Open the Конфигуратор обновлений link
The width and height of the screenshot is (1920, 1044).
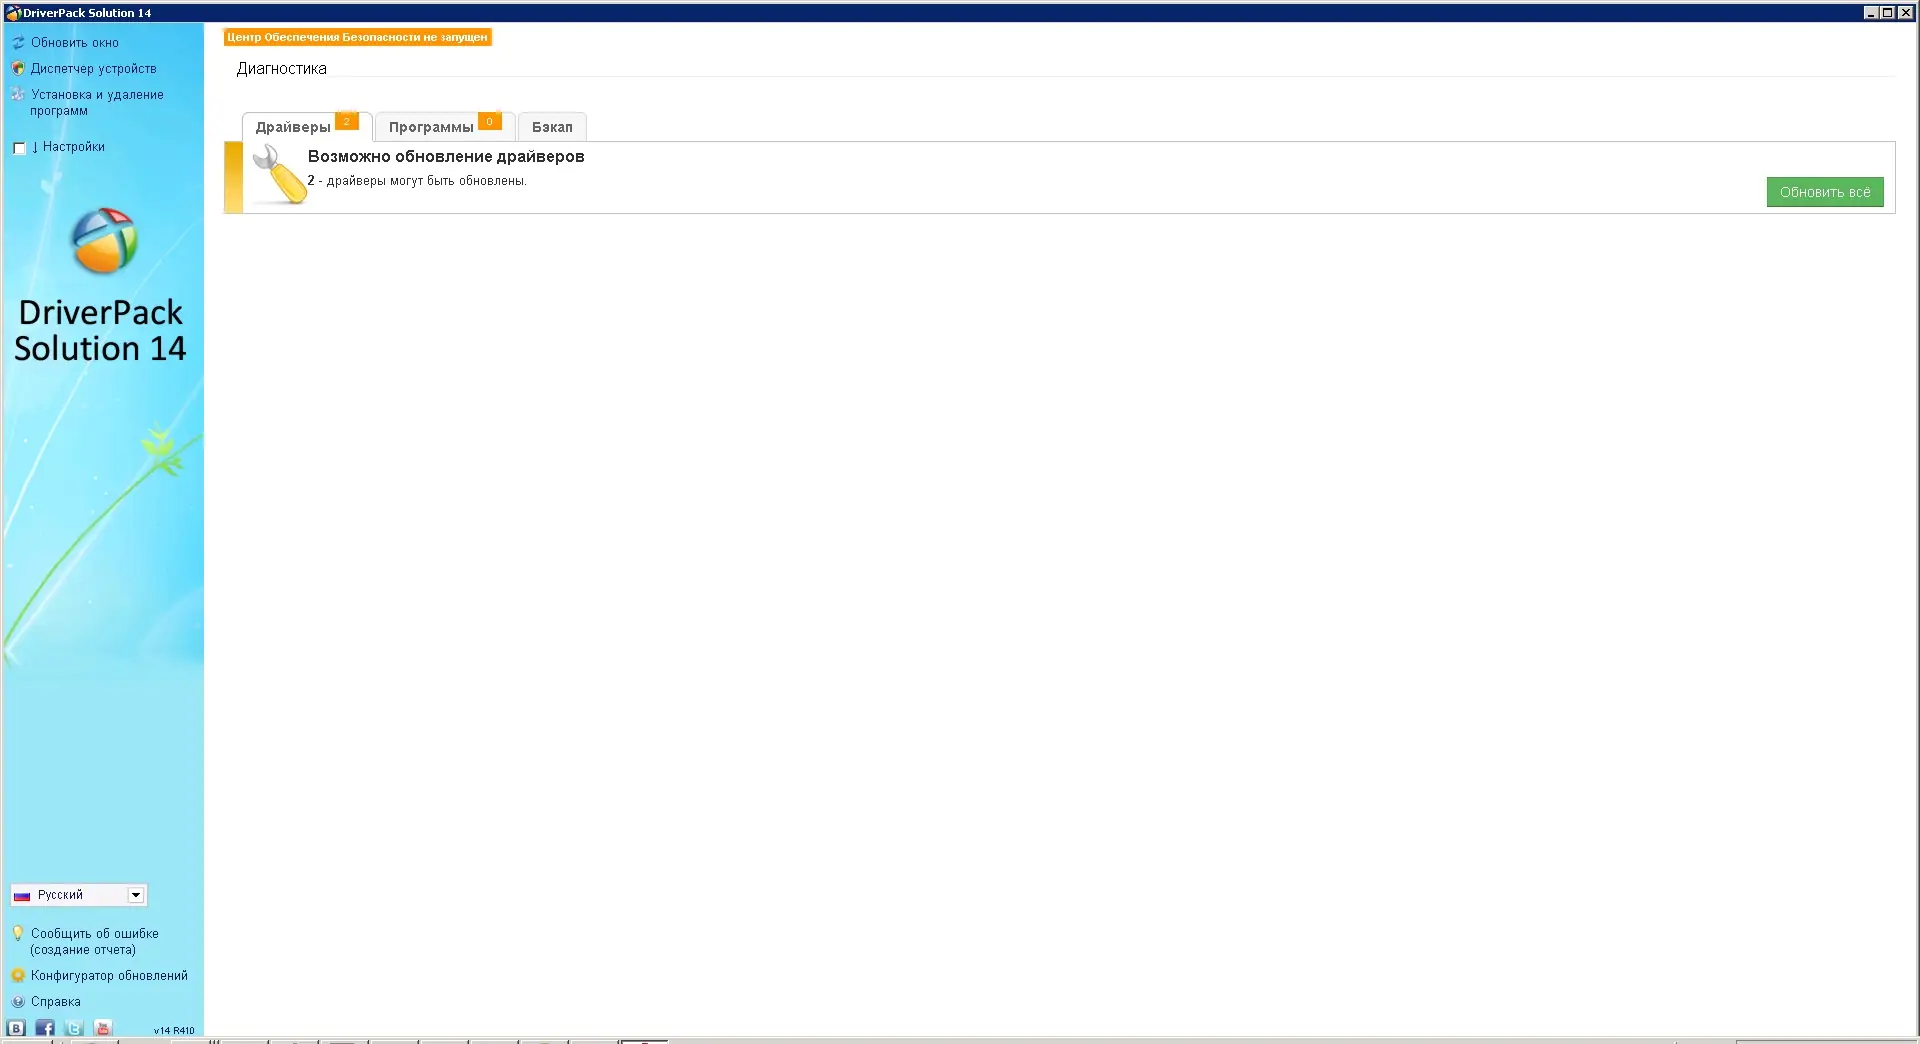pos(109,976)
